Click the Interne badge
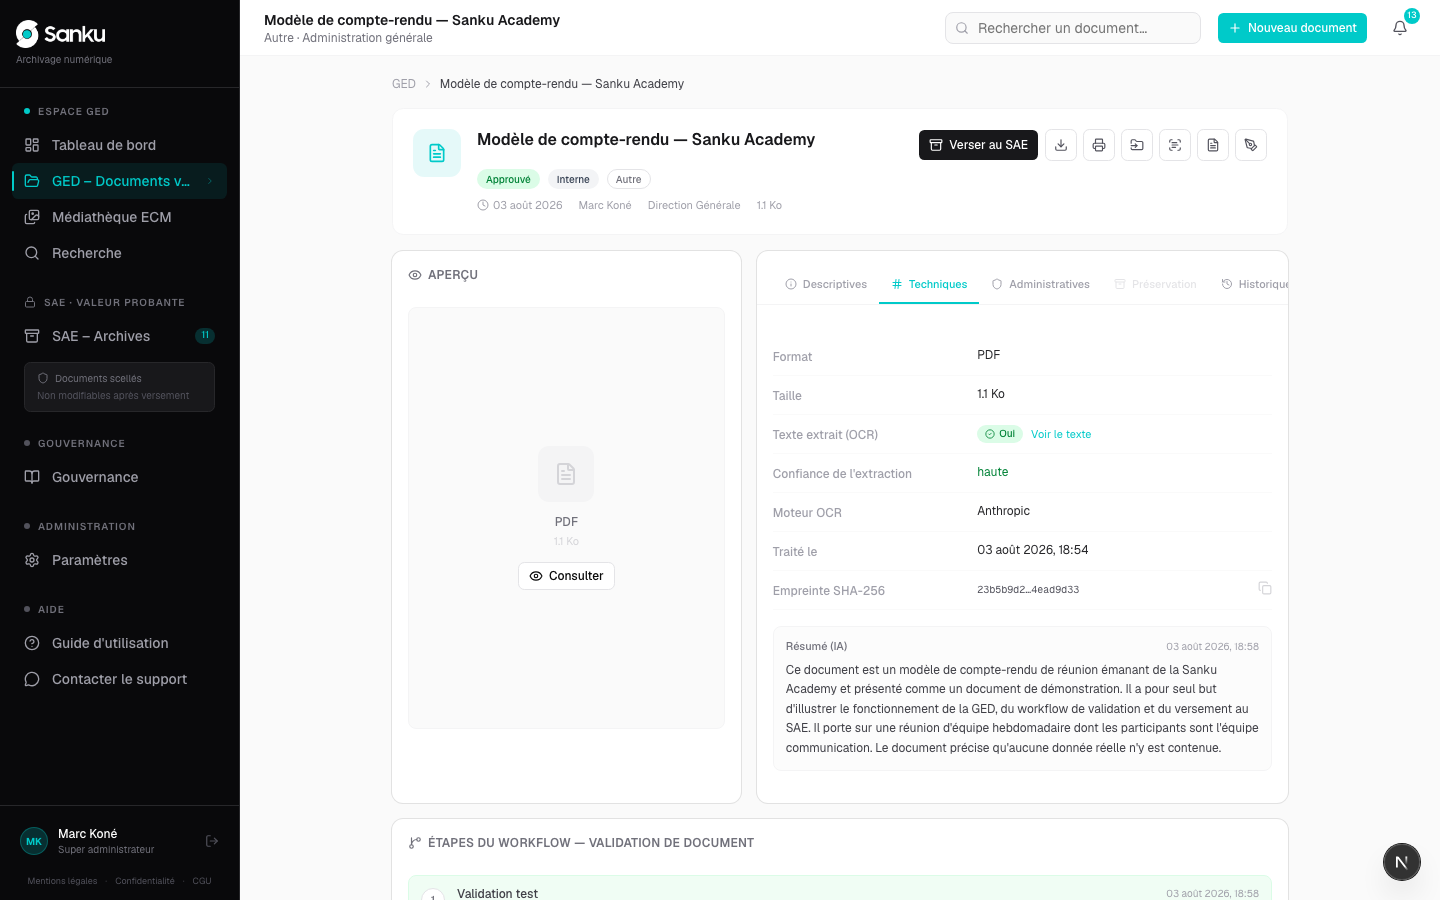Screen dimensions: 1440x900 coord(573,179)
